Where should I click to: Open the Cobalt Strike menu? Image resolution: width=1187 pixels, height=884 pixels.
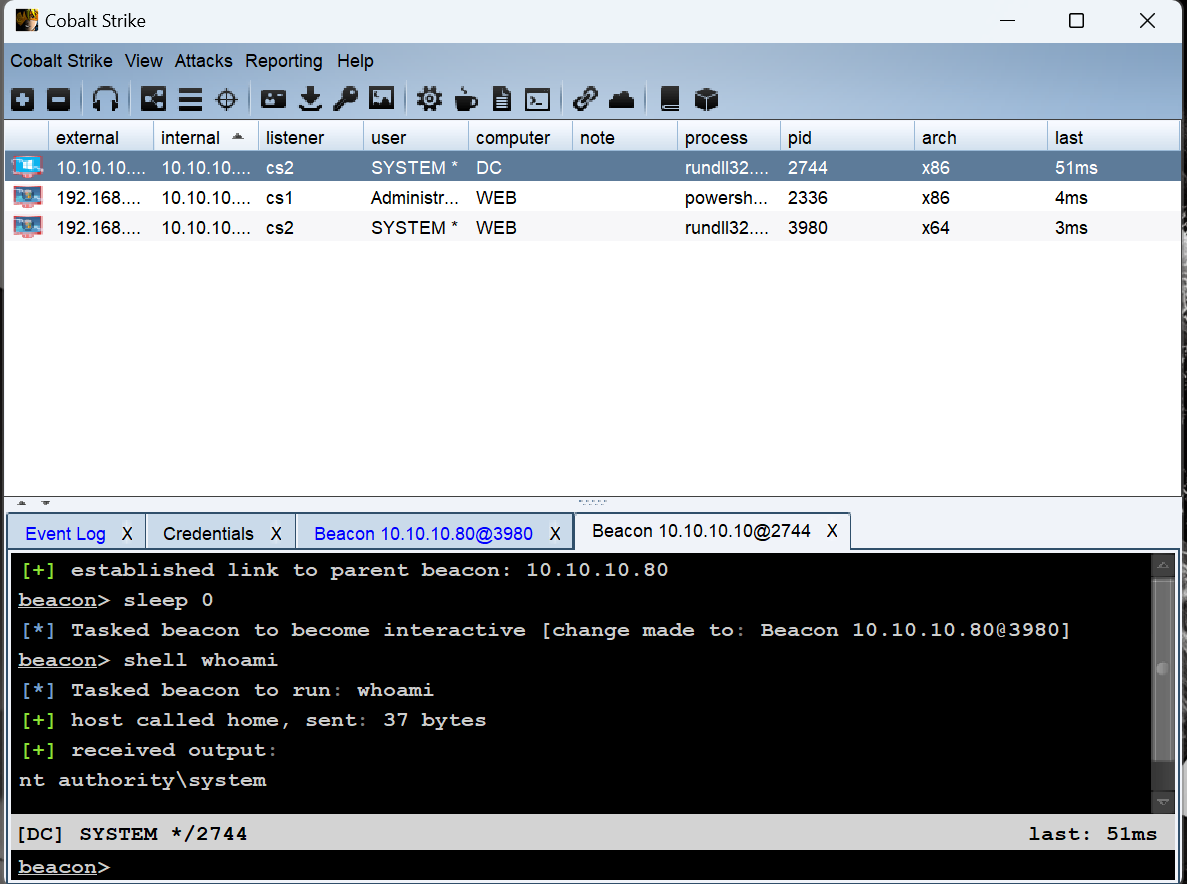pos(61,61)
